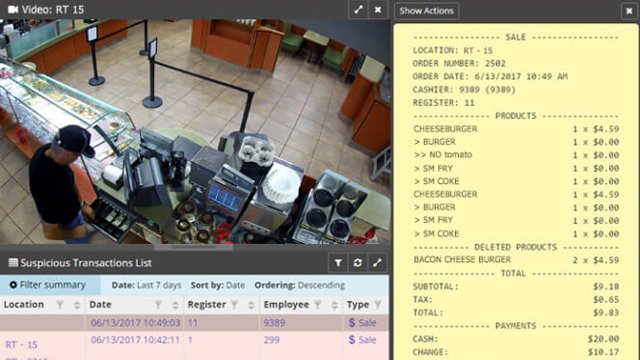Close the receipt panel
Viewport: 640px width, 360px height.
tap(629, 11)
